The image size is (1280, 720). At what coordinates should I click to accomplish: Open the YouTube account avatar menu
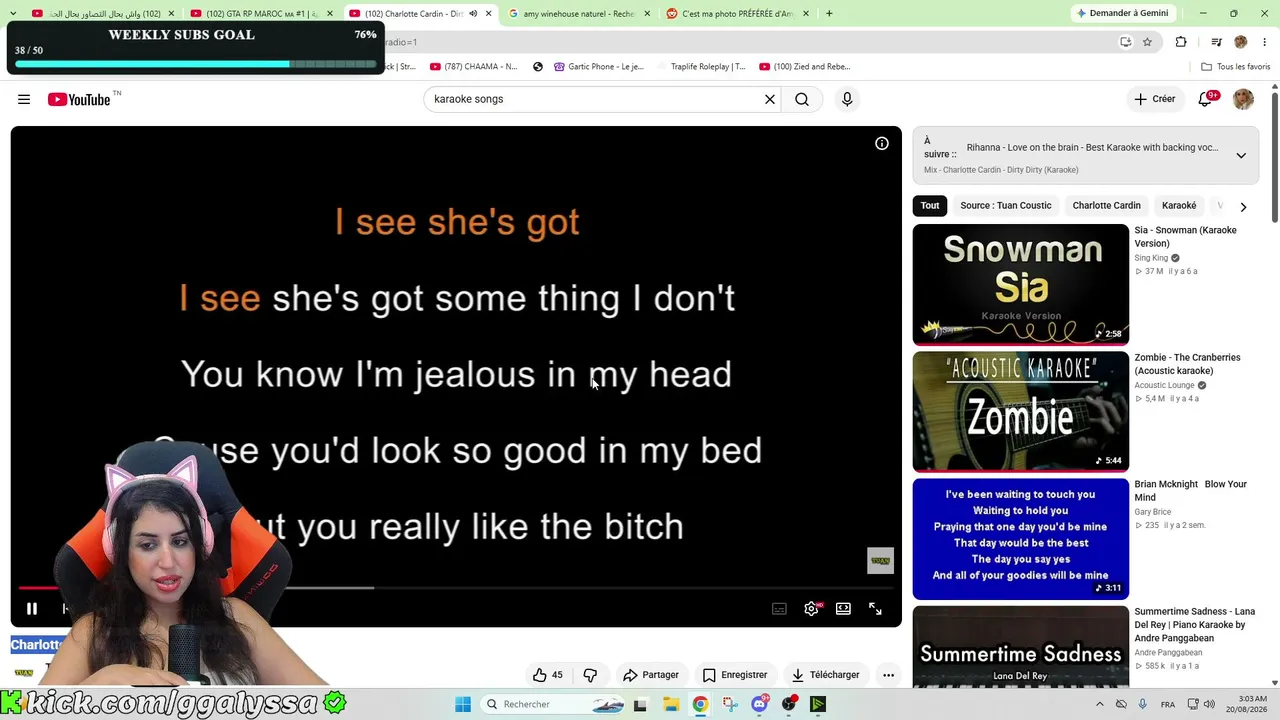pyautogui.click(x=1243, y=99)
